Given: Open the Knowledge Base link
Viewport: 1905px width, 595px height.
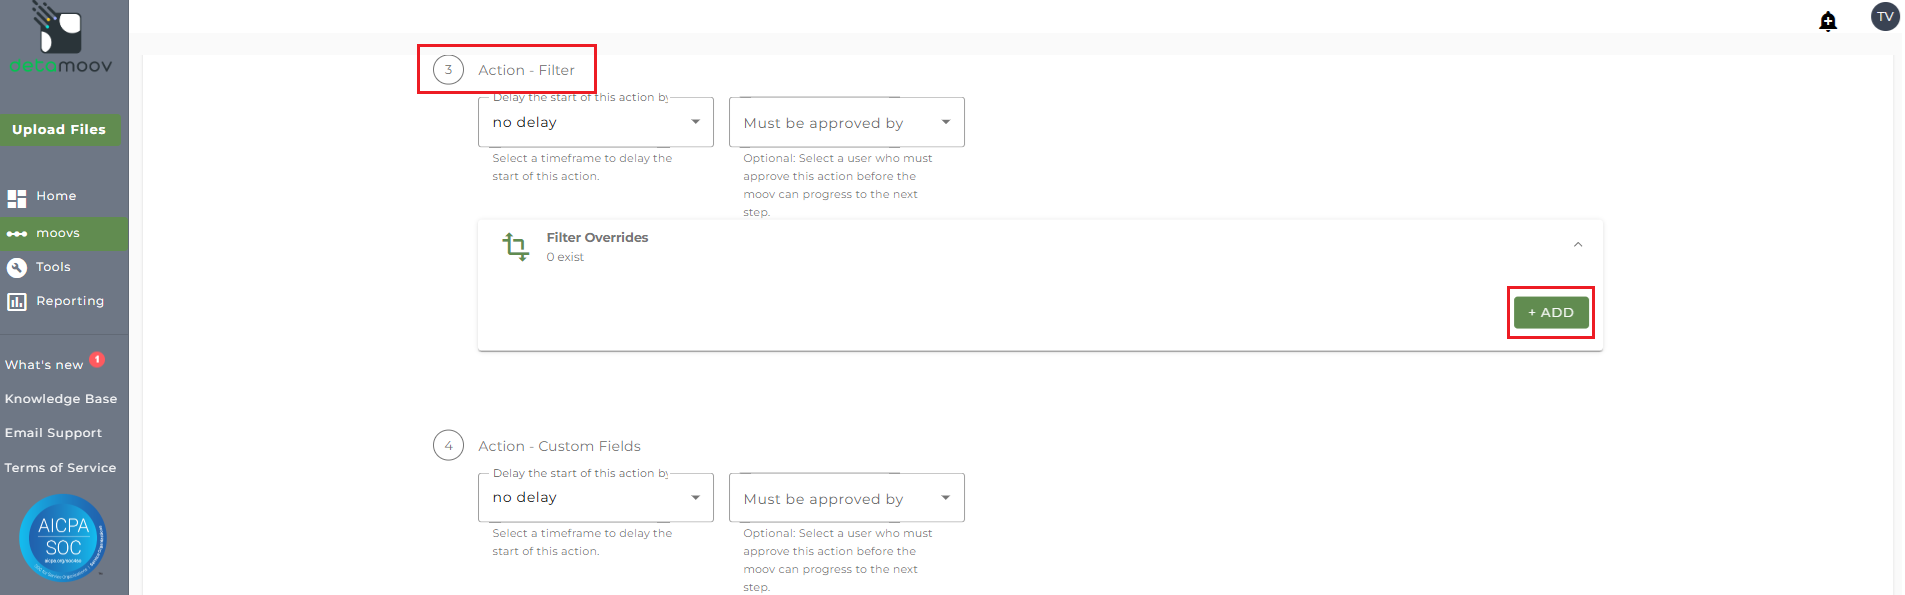Looking at the screenshot, I should click(x=61, y=399).
